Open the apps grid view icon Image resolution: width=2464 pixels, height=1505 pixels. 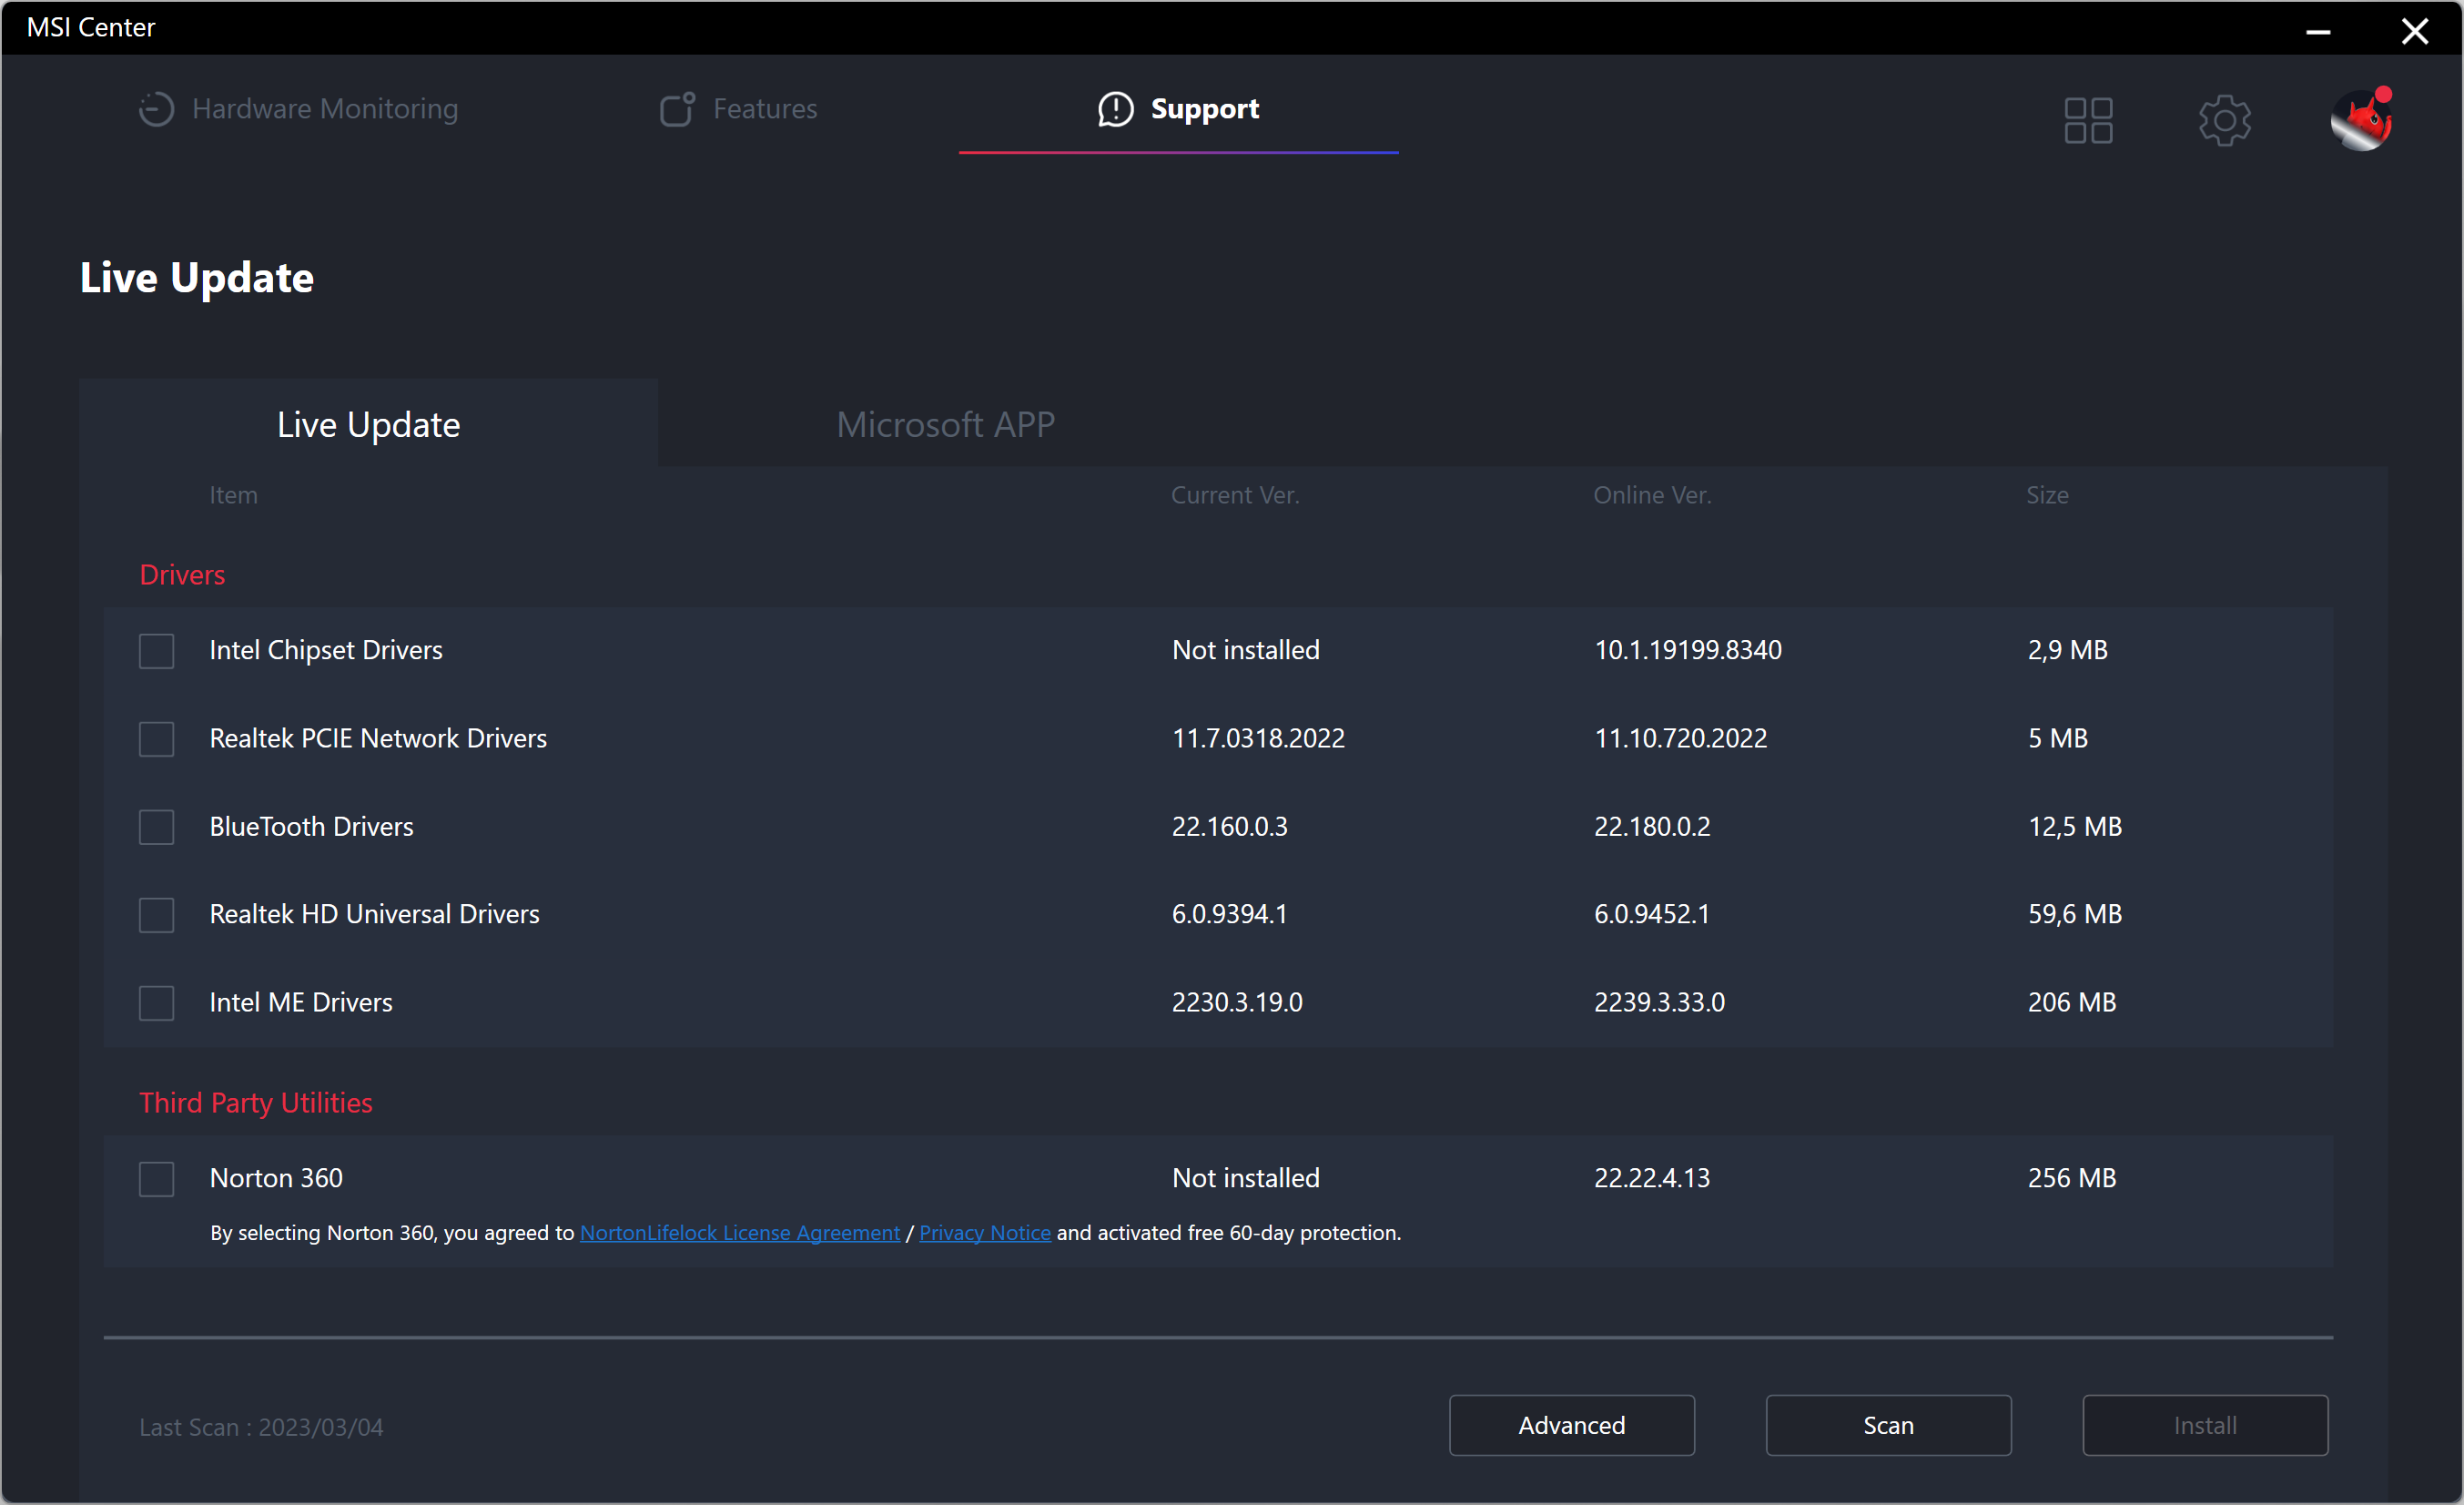tap(2088, 121)
